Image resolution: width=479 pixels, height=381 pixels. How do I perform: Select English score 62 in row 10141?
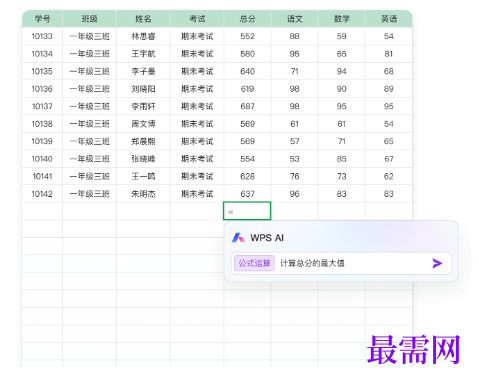[389, 176]
